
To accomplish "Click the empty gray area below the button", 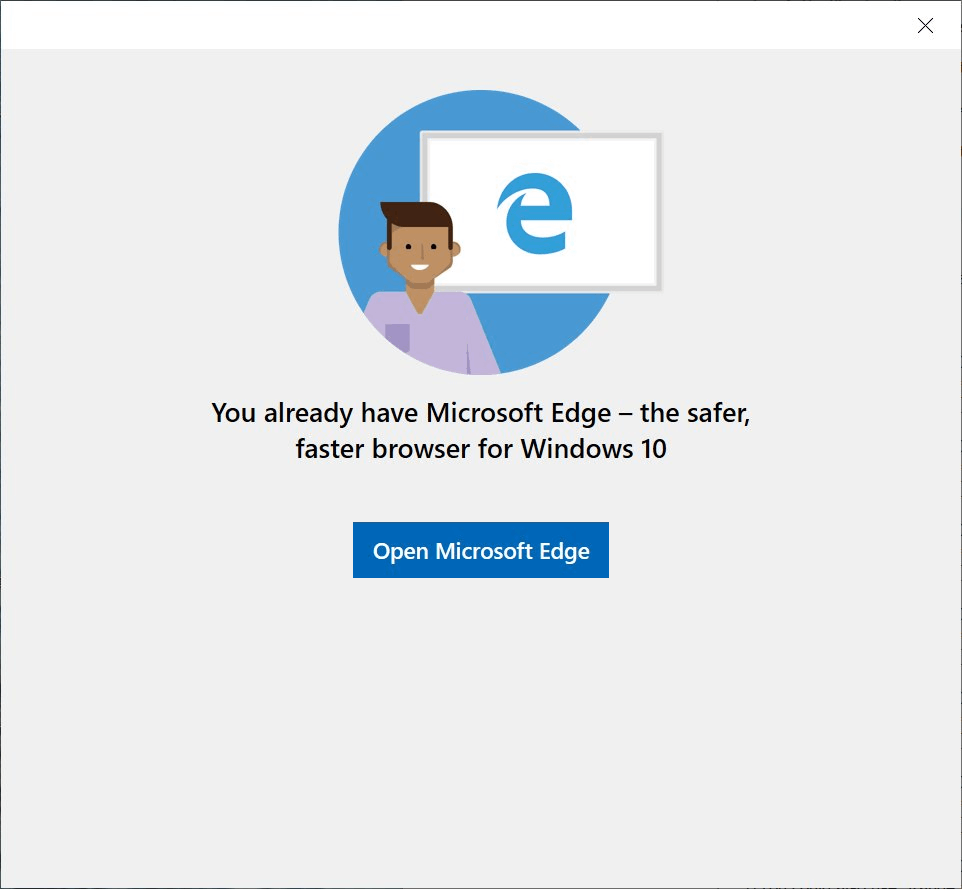I will click(480, 730).
